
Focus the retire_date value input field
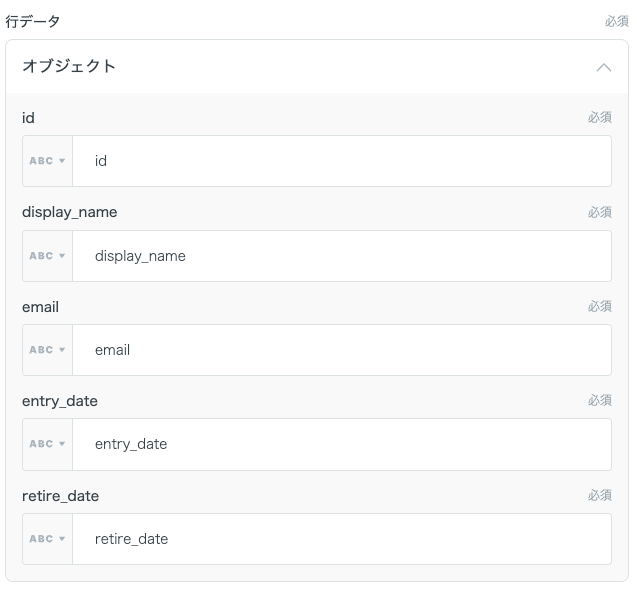point(341,539)
